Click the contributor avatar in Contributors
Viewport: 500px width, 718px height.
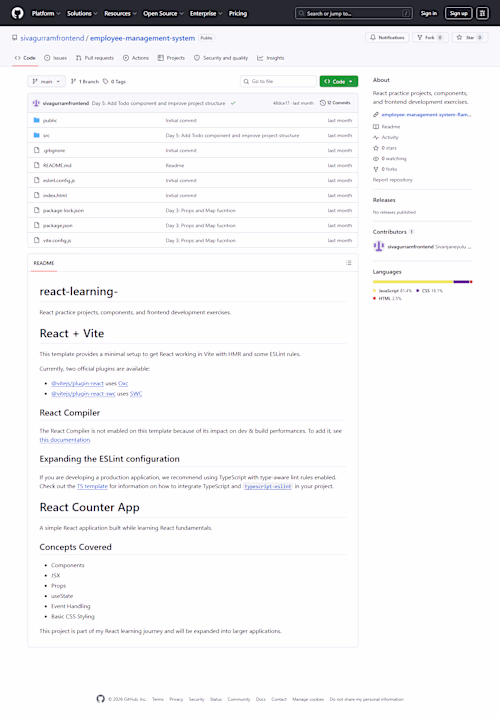379,246
